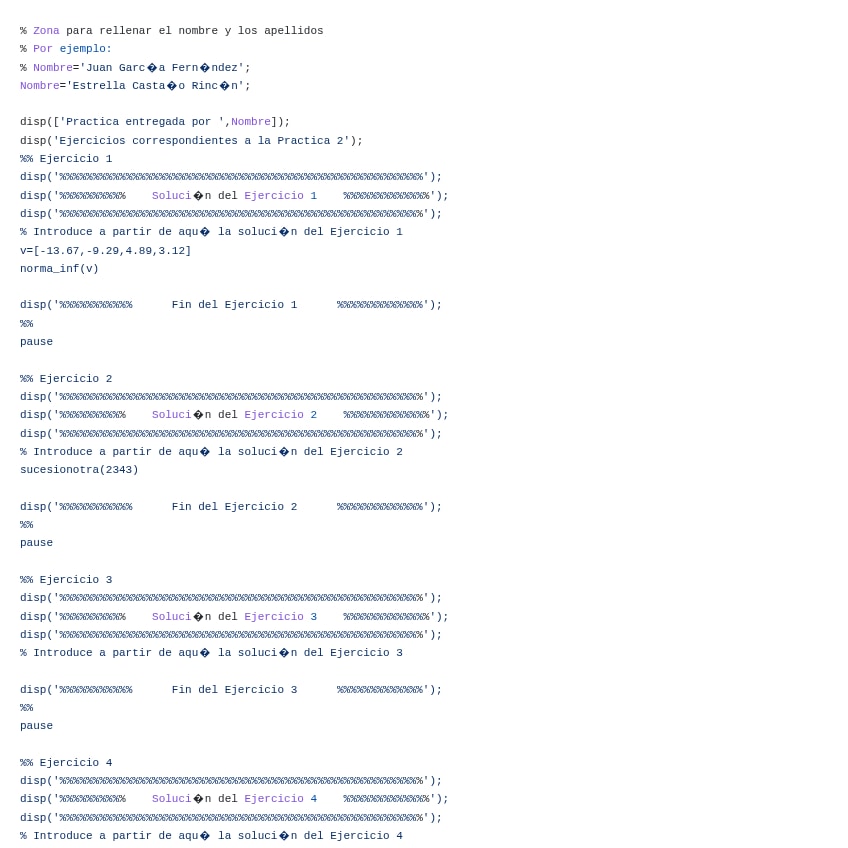Click the '%% Ejercicio 4' section header
Screen dimensions: 848x848
66,763
